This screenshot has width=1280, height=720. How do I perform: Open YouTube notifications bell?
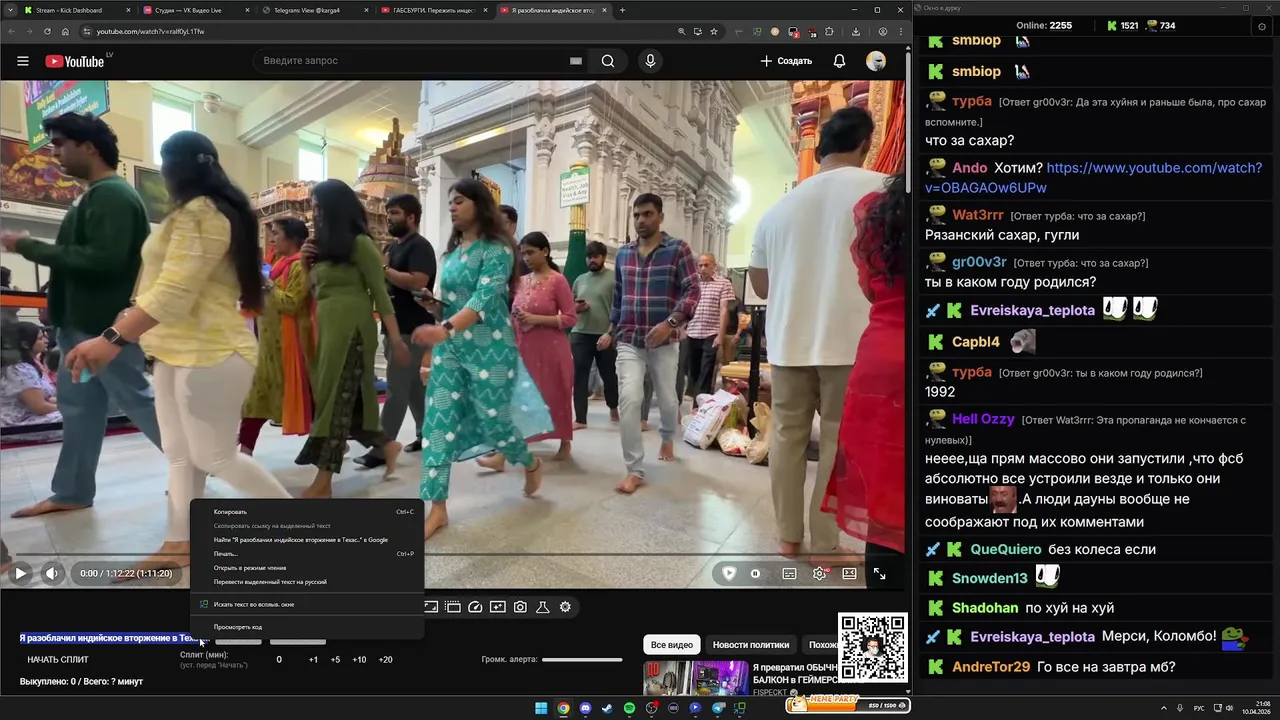(x=839, y=61)
